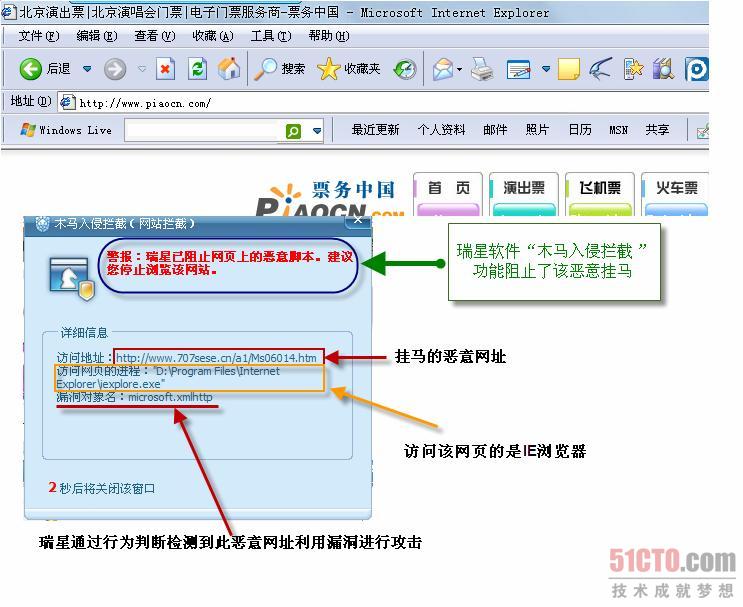Open the 编辑(E) menu
The height and width of the screenshot is (607, 743).
point(97,36)
